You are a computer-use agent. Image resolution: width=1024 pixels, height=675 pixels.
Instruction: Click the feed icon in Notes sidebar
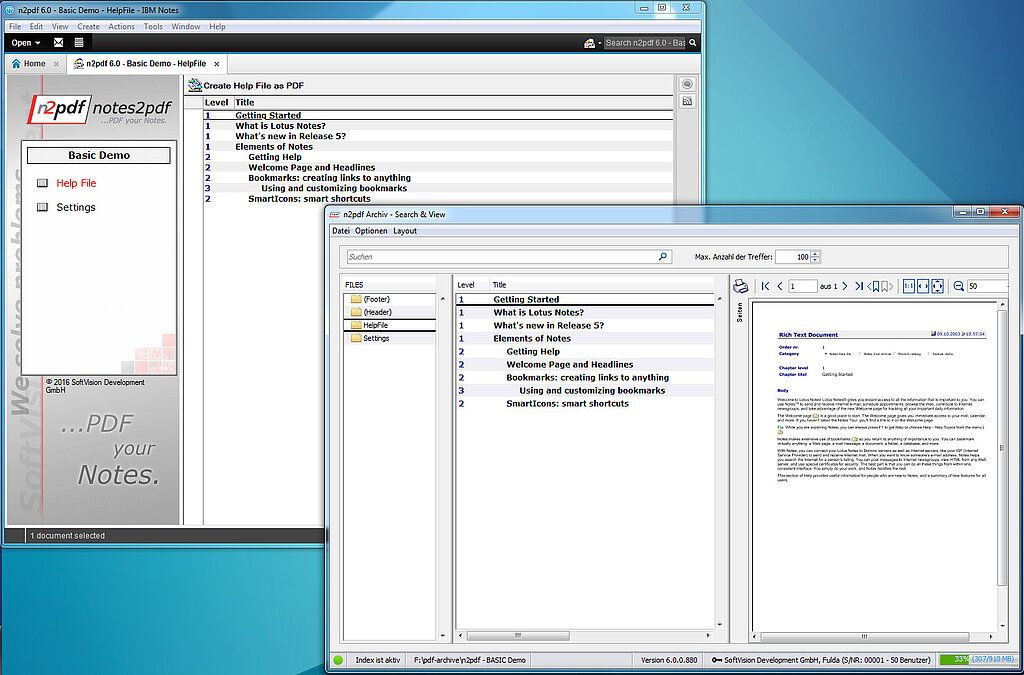(687, 101)
